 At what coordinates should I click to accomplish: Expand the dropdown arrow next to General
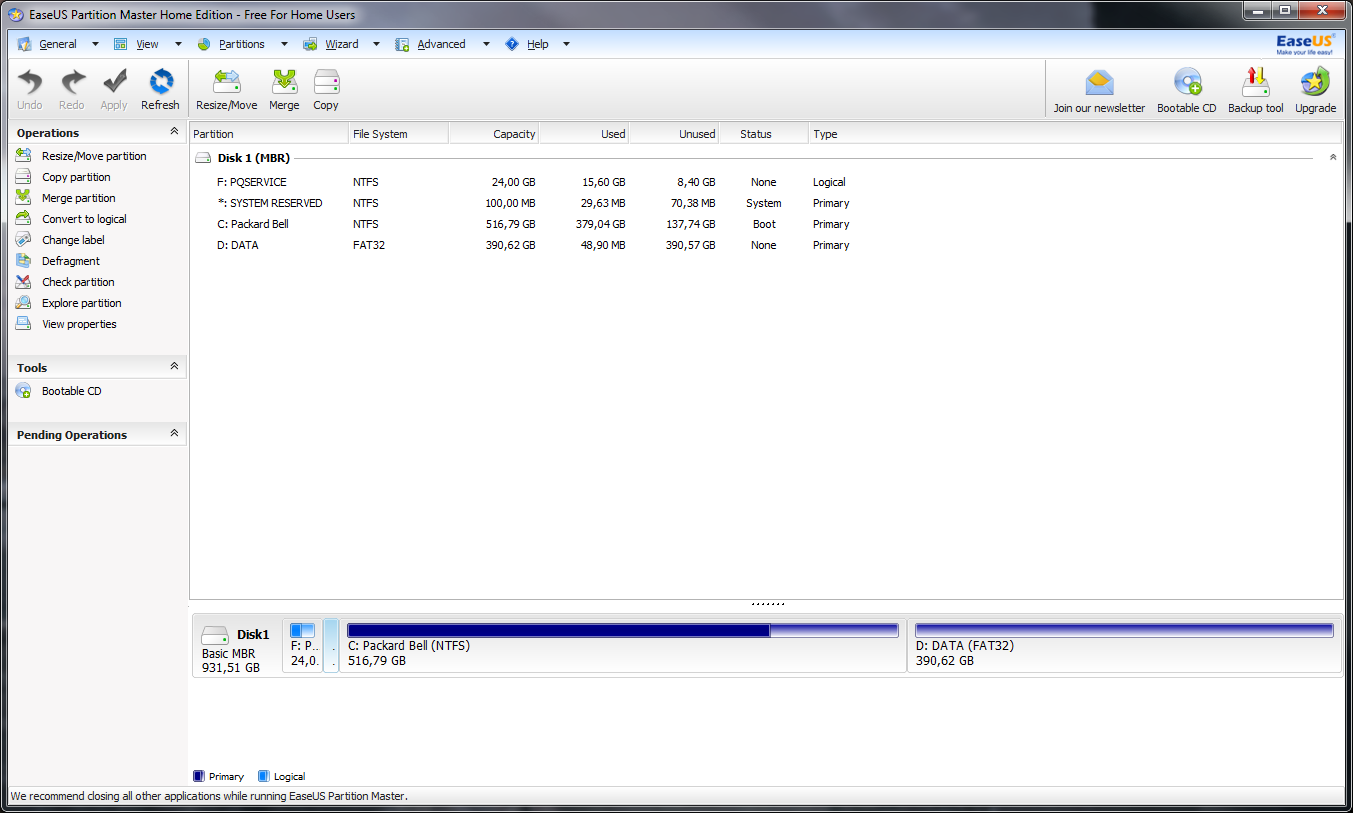(95, 44)
